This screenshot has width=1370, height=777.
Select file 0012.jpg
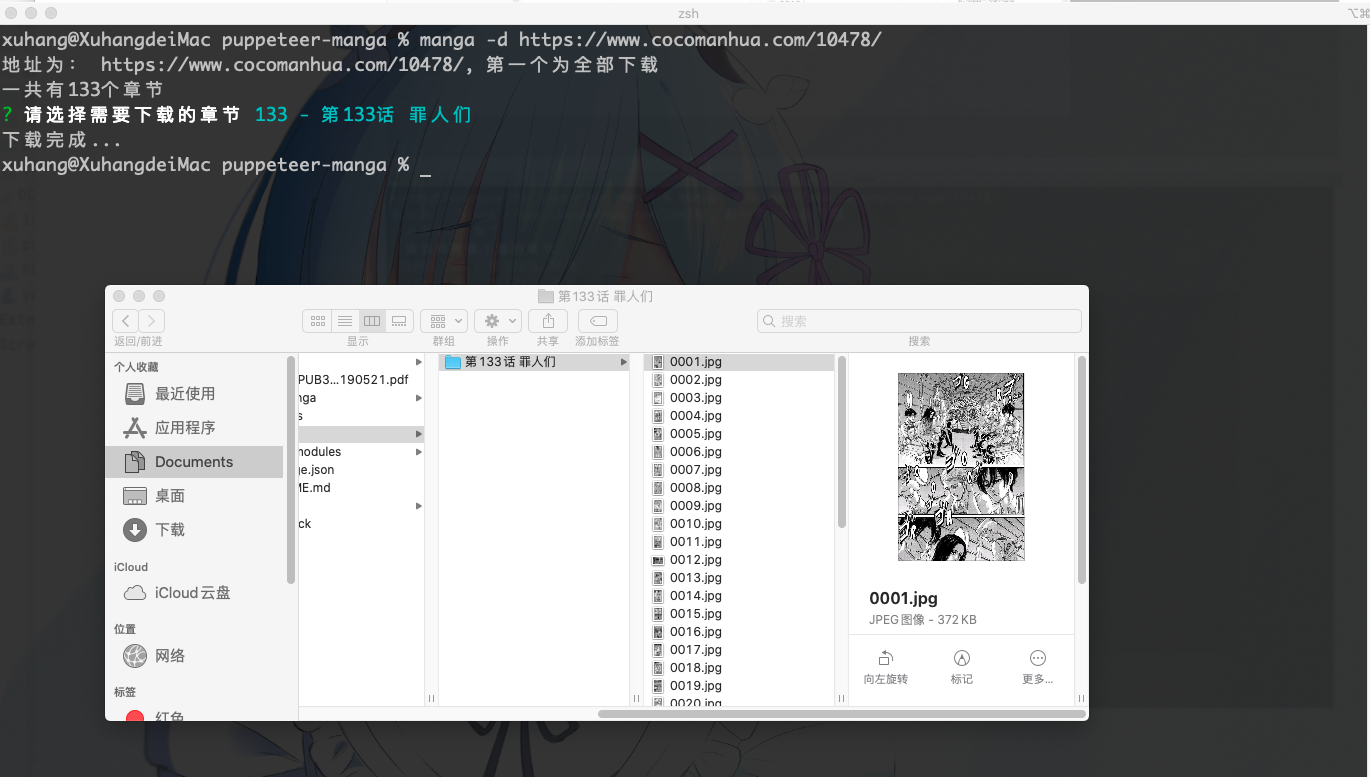click(738, 560)
